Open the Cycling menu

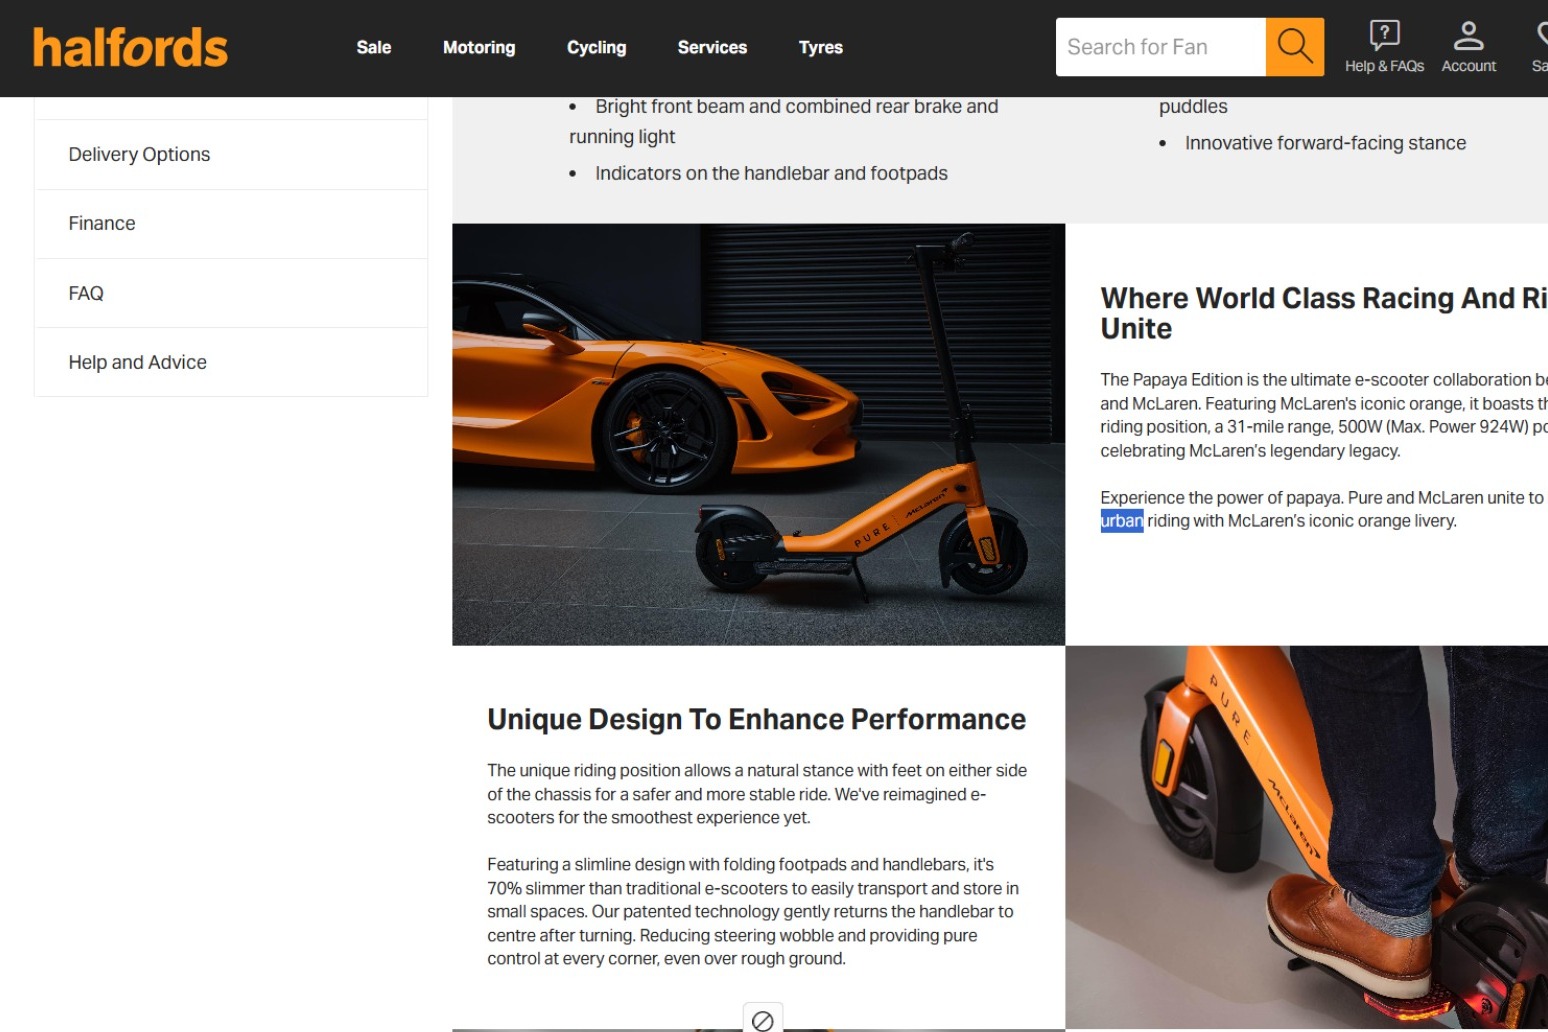pyautogui.click(x=596, y=47)
